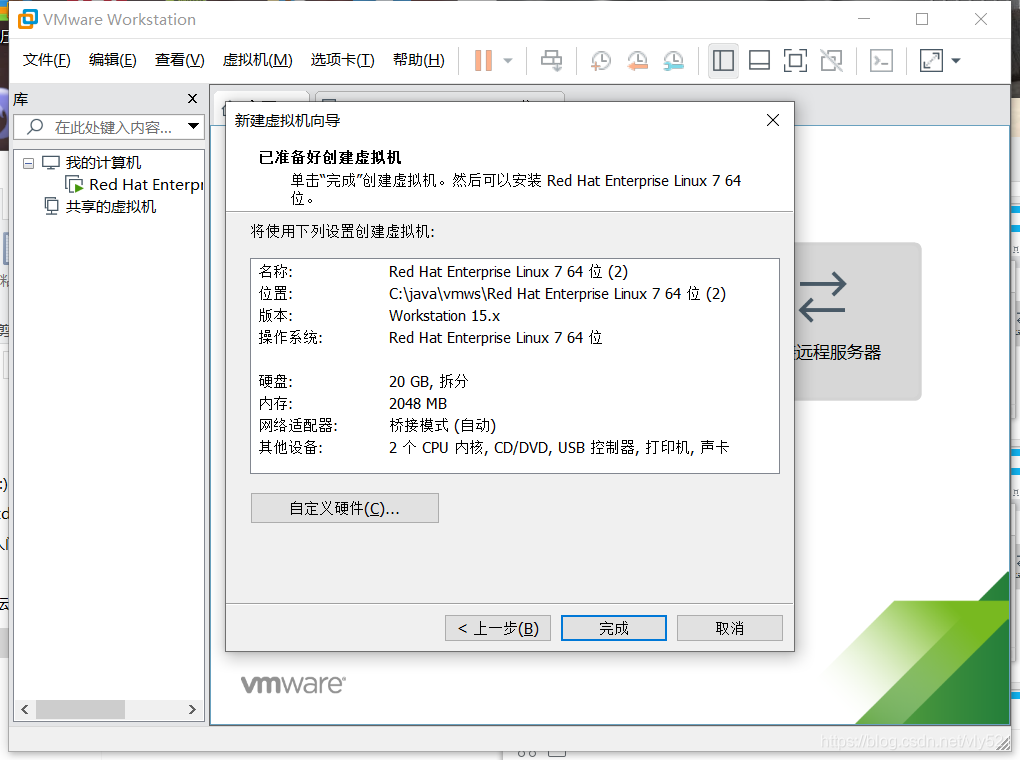Click the library scrollbar left arrow
The image size is (1020, 760).
pyautogui.click(x=25, y=709)
